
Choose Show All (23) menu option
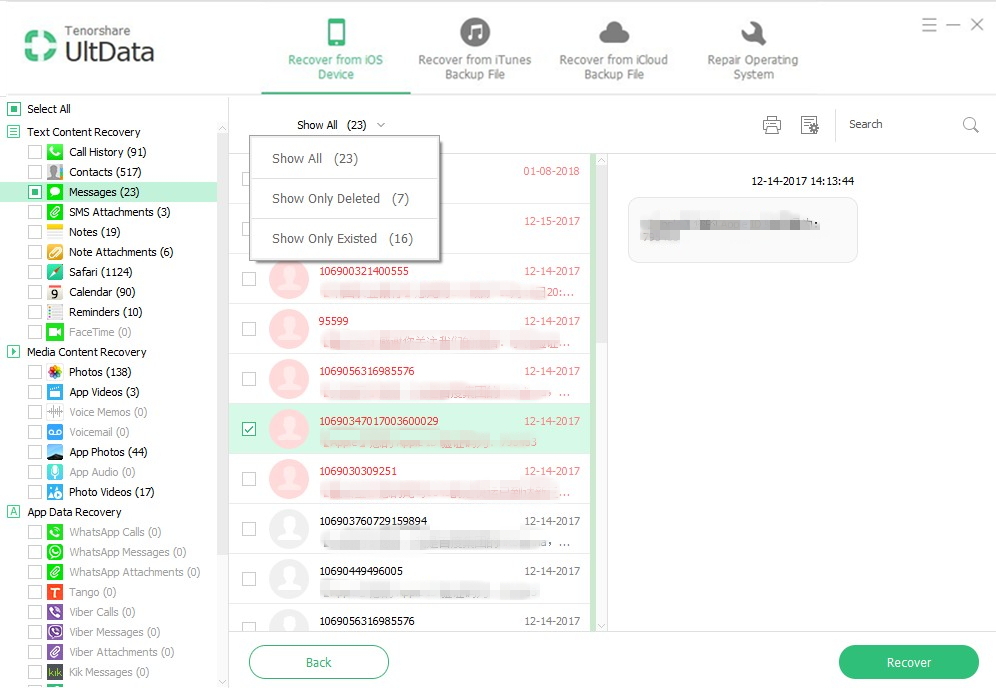coord(345,159)
